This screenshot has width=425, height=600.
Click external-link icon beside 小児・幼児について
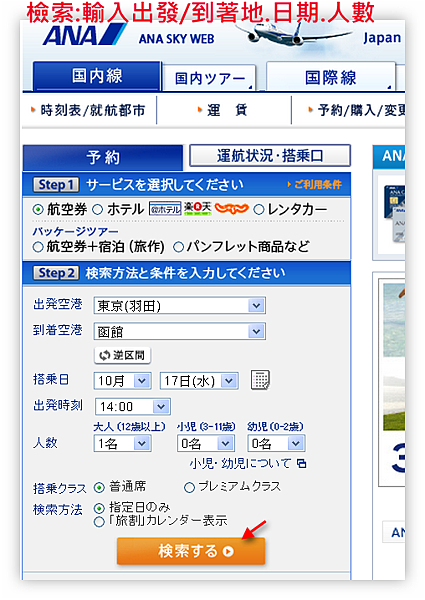301,464
